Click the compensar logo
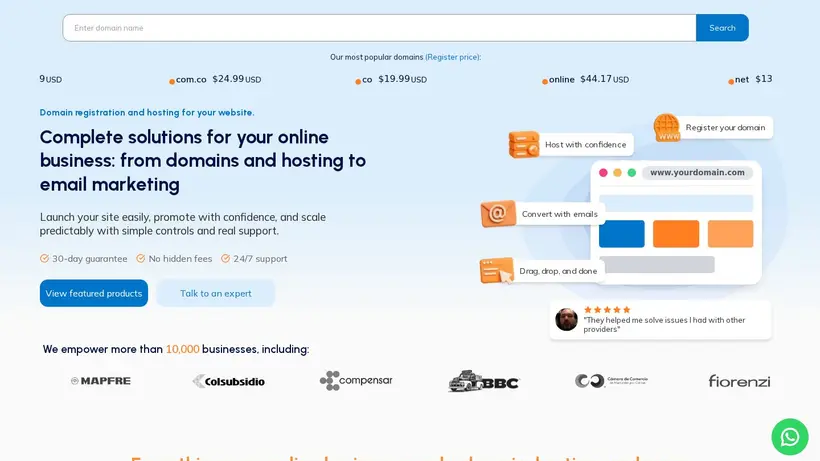 [x=356, y=381]
